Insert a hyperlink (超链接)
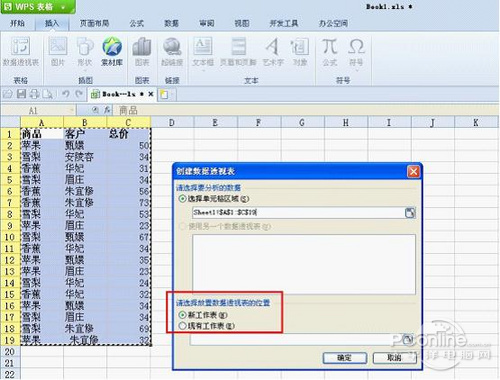This screenshot has height=380, width=500. coord(172,51)
